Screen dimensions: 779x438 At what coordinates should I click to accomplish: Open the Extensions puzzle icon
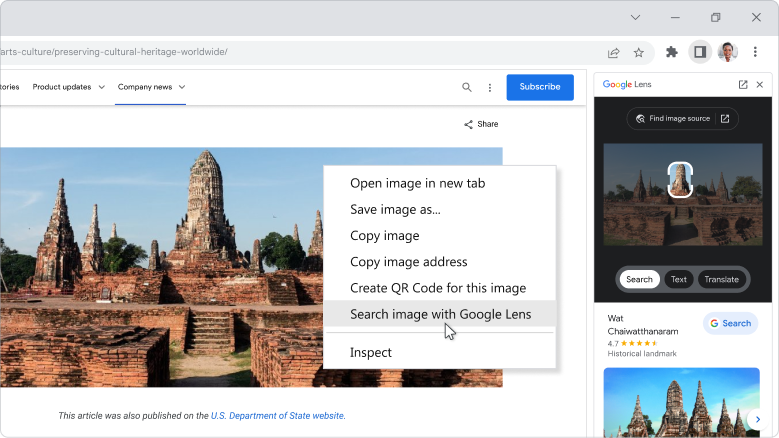coord(672,52)
